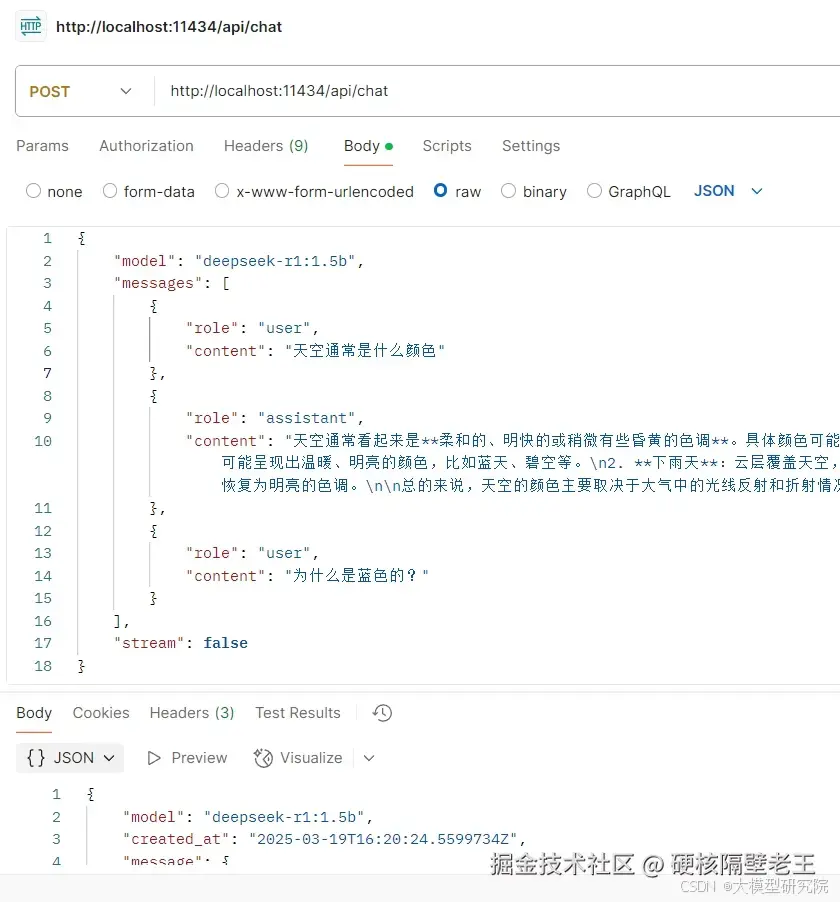Viewport: 840px width, 902px height.
Task: Open the response JSON format dropdown
Action: pos(70,758)
